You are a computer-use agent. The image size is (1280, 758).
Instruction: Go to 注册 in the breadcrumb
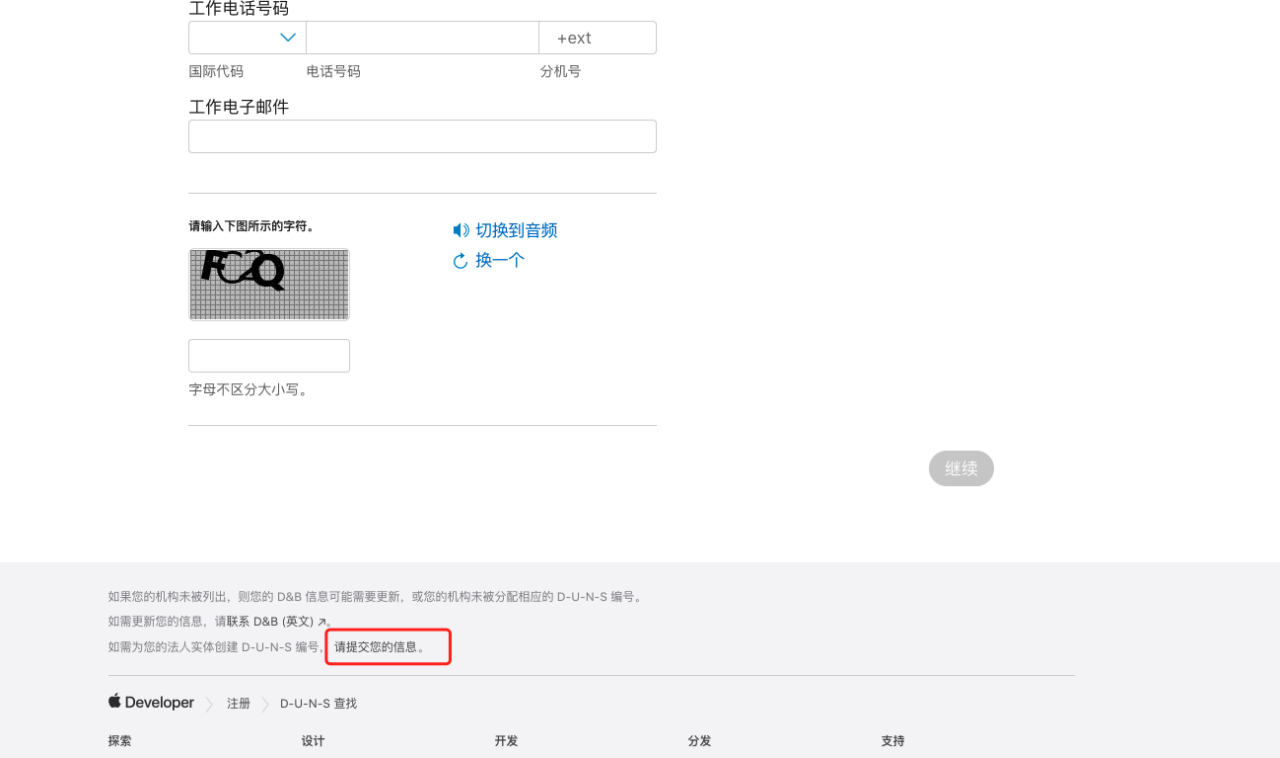[238, 704]
